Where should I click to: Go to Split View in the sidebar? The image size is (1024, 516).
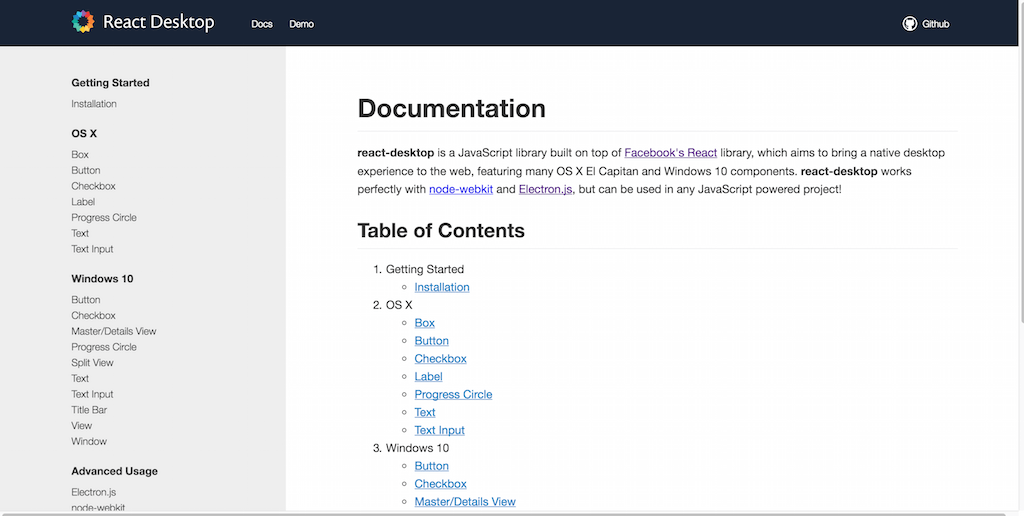(92, 363)
